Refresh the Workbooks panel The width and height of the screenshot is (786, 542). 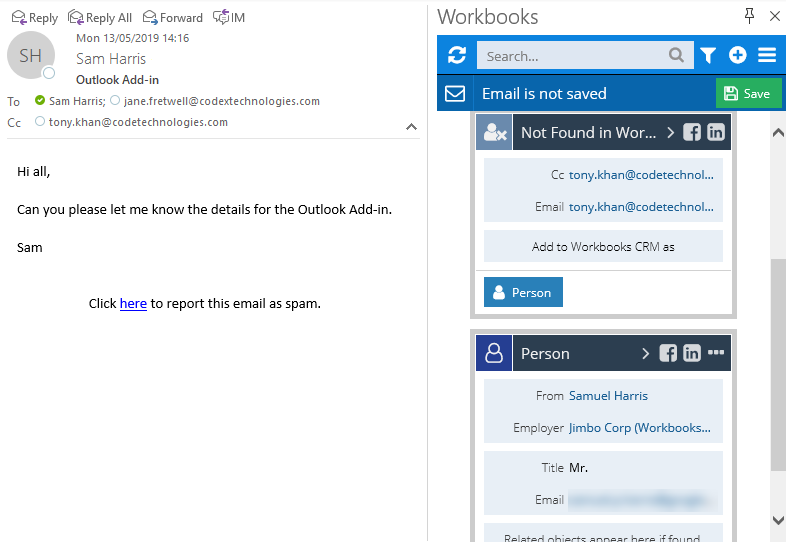click(x=457, y=55)
